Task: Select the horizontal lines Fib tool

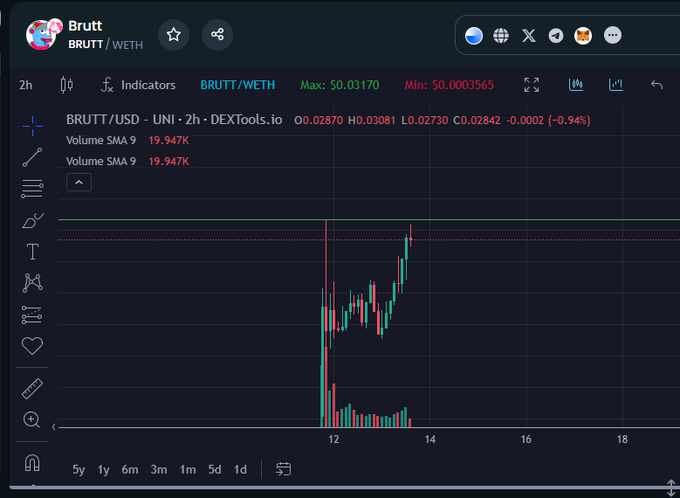Action: pos(33,189)
